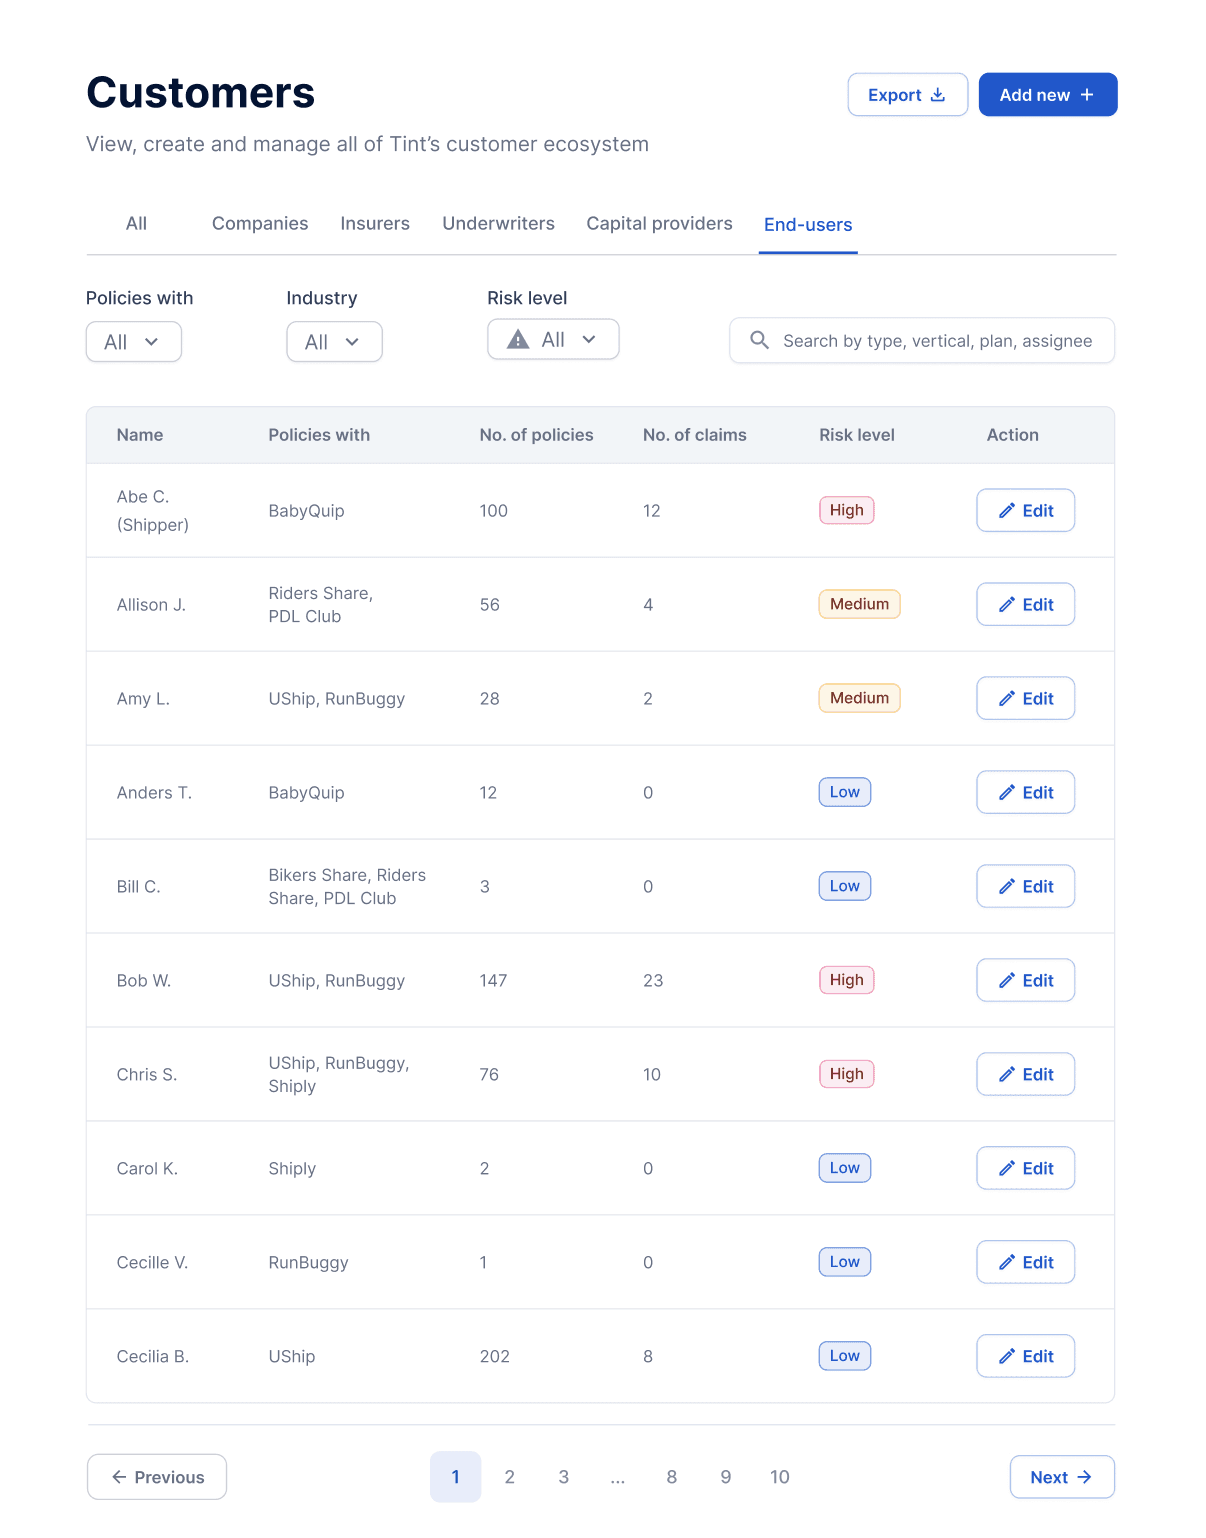Click the claims value 23

[x=653, y=981]
